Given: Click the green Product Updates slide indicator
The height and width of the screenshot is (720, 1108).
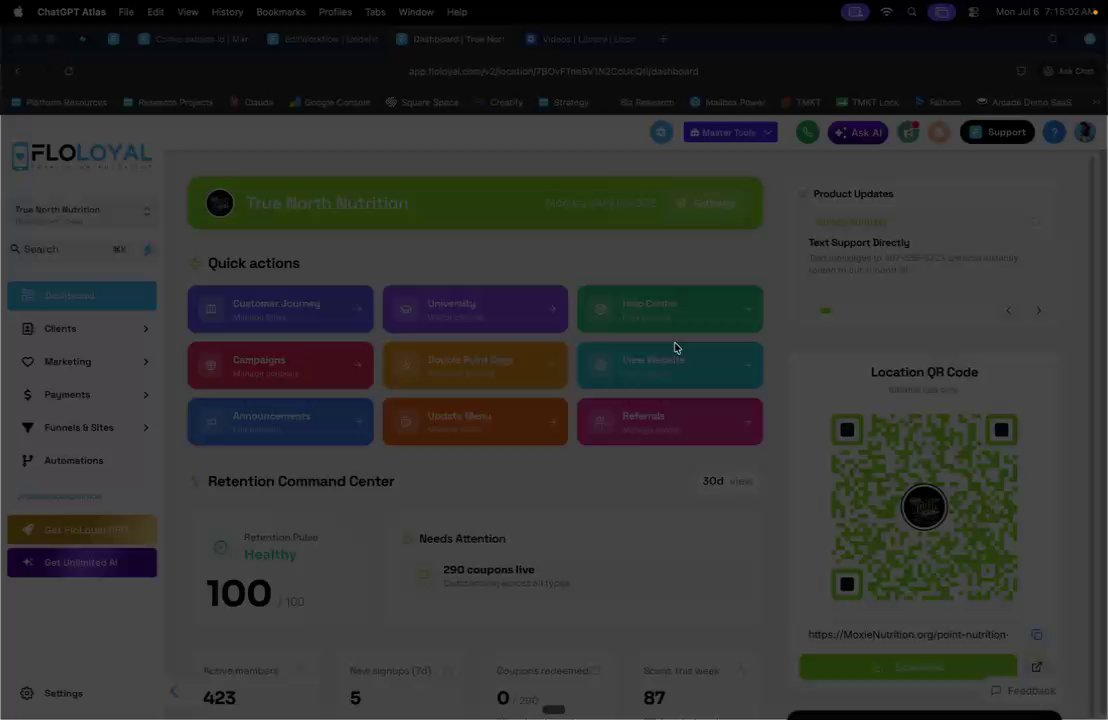Looking at the screenshot, I should click(825, 310).
